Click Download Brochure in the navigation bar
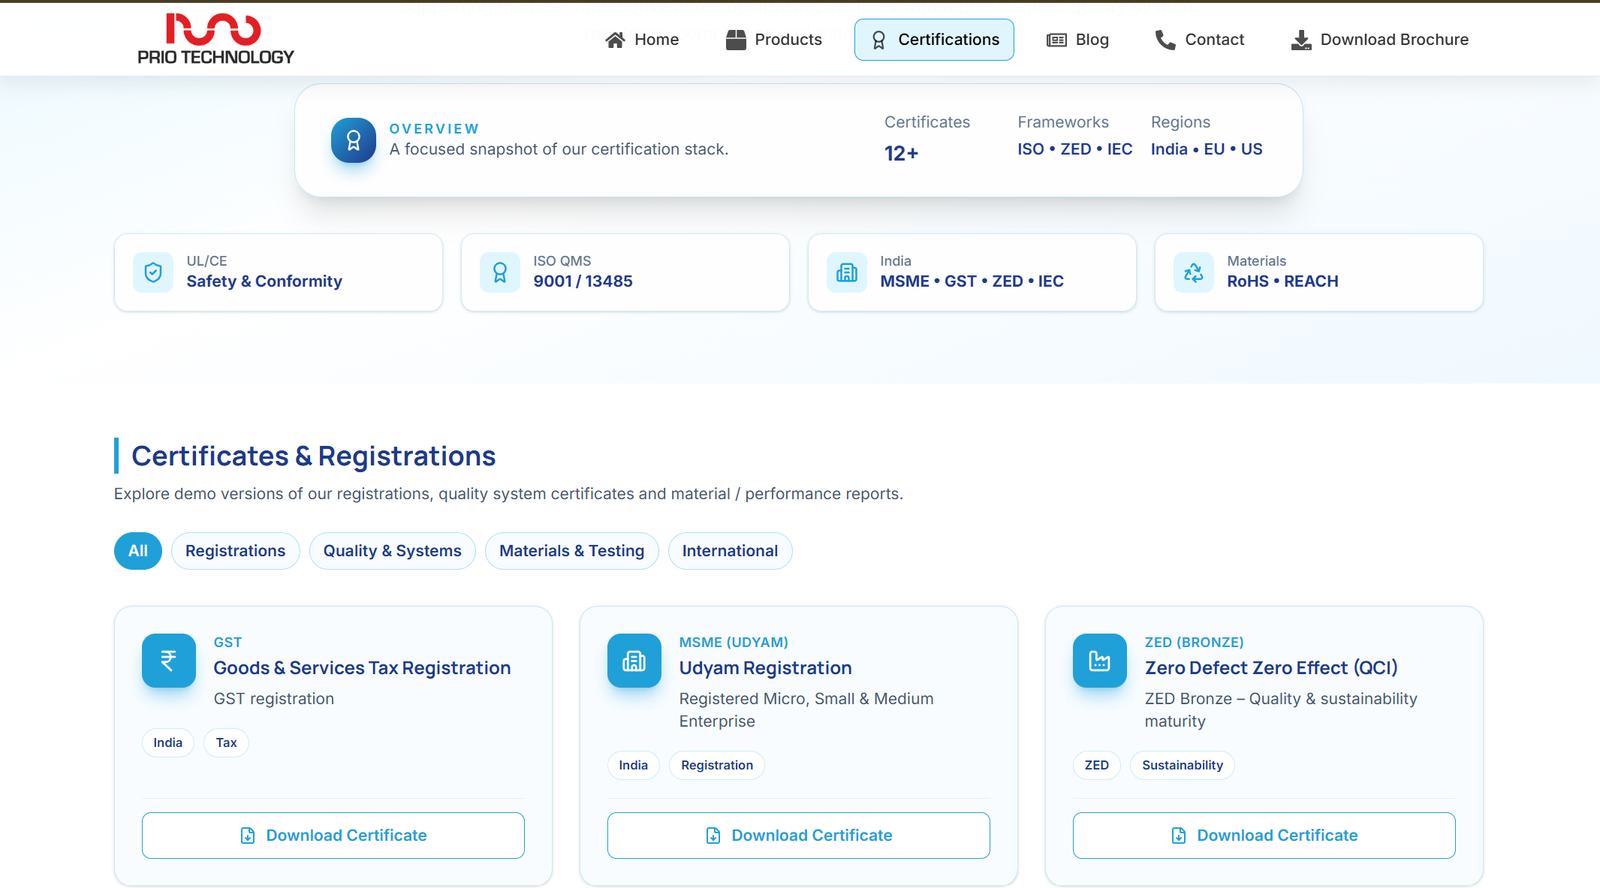This screenshot has width=1600, height=888. [1380, 40]
